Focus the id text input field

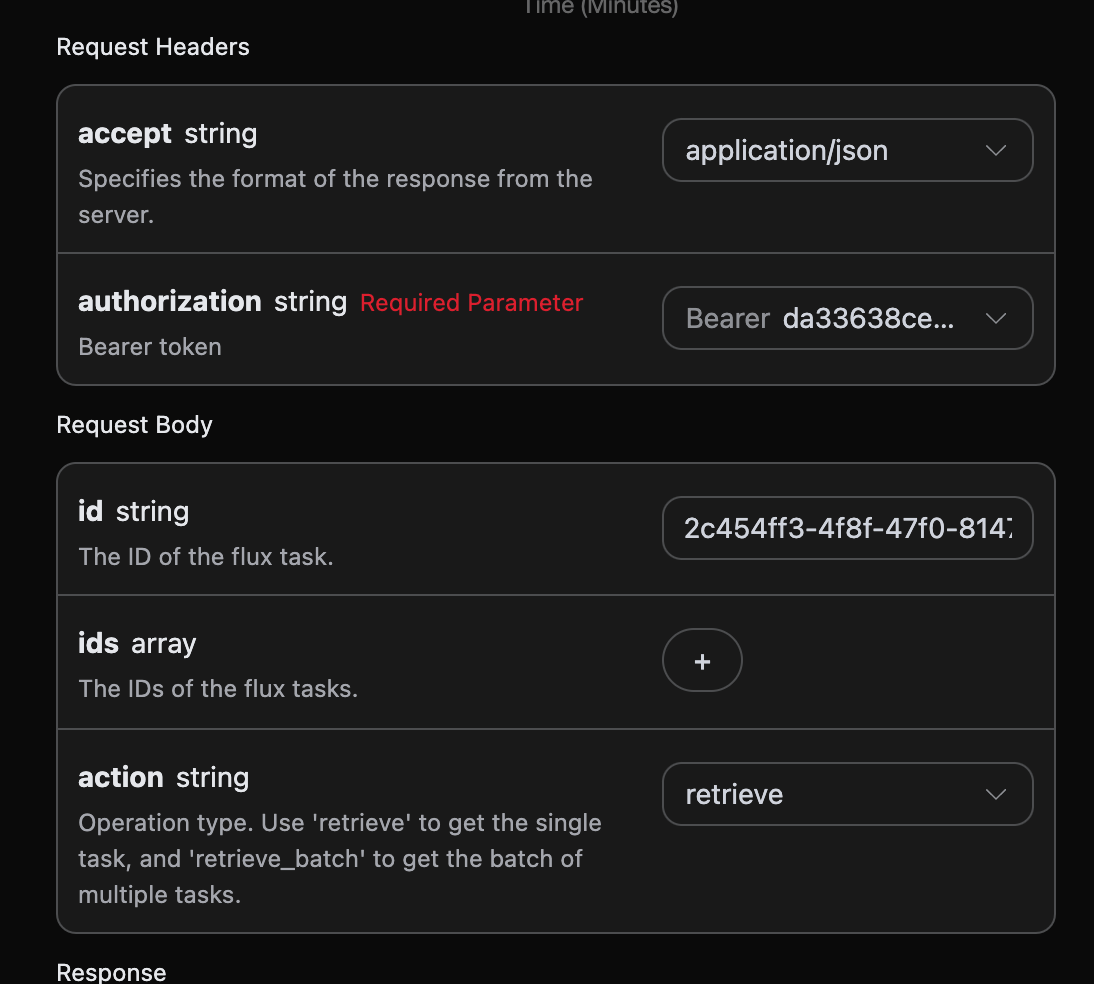[846, 528]
